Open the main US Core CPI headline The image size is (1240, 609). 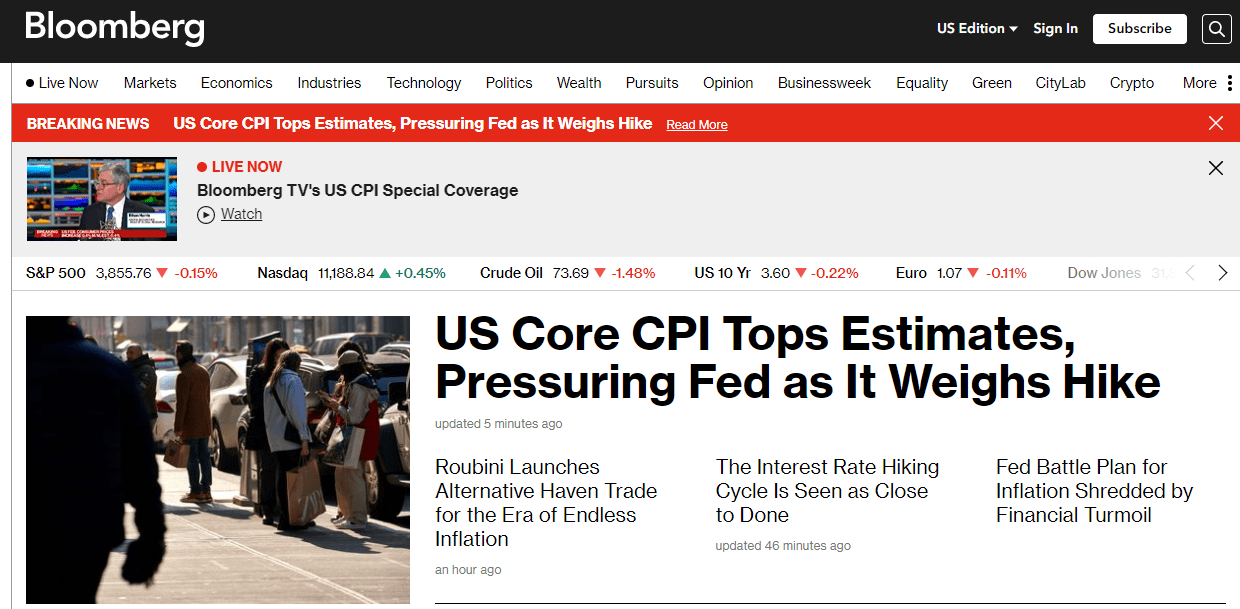(x=797, y=358)
